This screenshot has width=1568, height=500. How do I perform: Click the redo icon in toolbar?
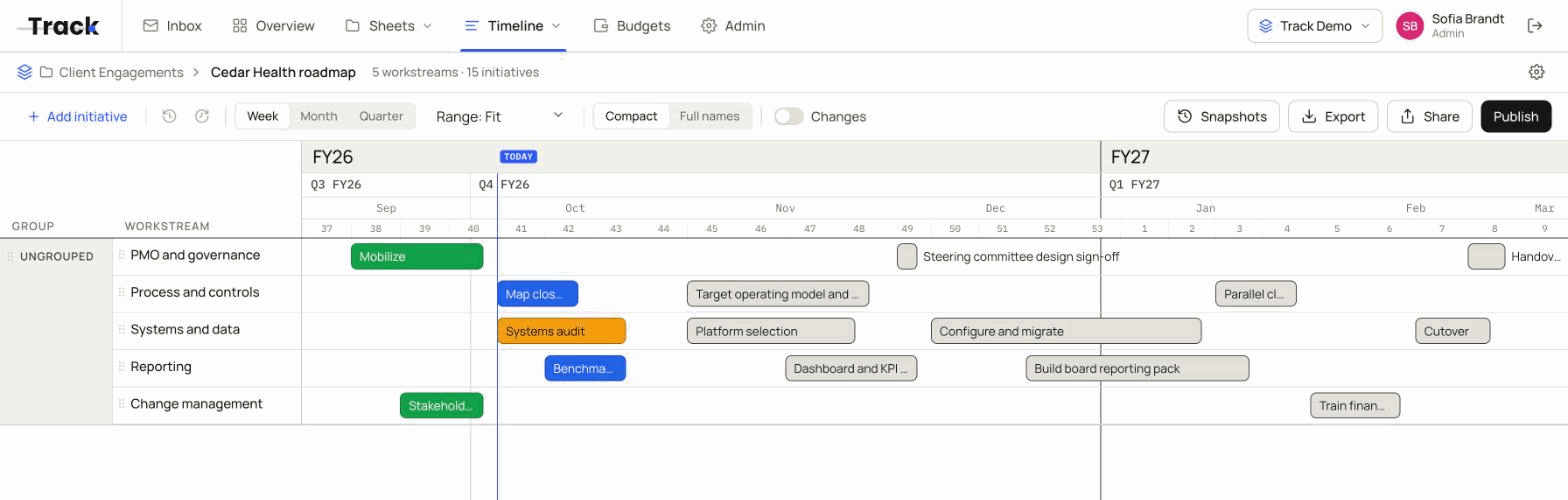click(x=202, y=116)
